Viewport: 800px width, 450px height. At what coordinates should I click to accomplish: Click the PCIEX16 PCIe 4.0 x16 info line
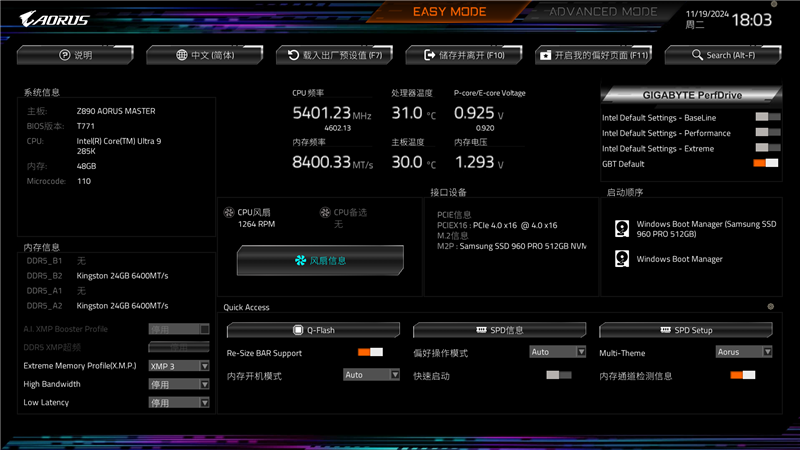coord(497,225)
